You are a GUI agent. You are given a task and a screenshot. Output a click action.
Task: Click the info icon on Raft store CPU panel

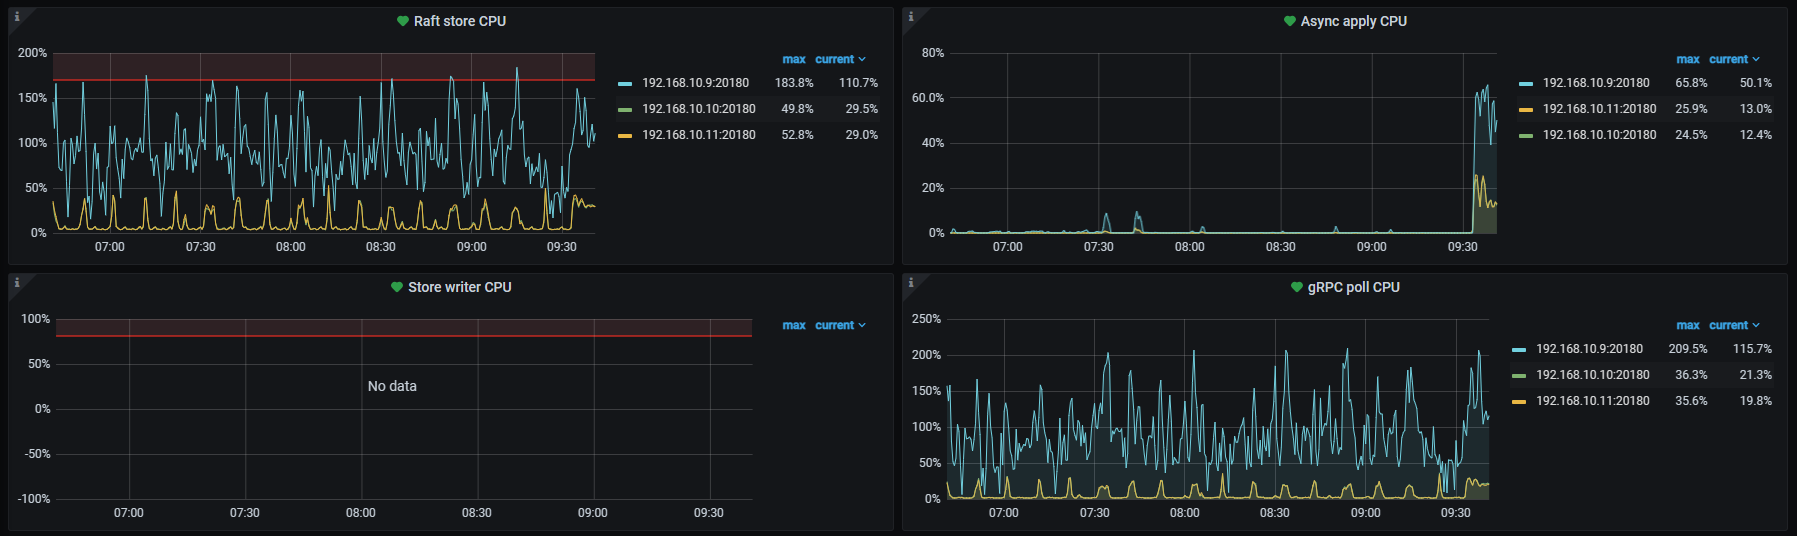coord(17,16)
